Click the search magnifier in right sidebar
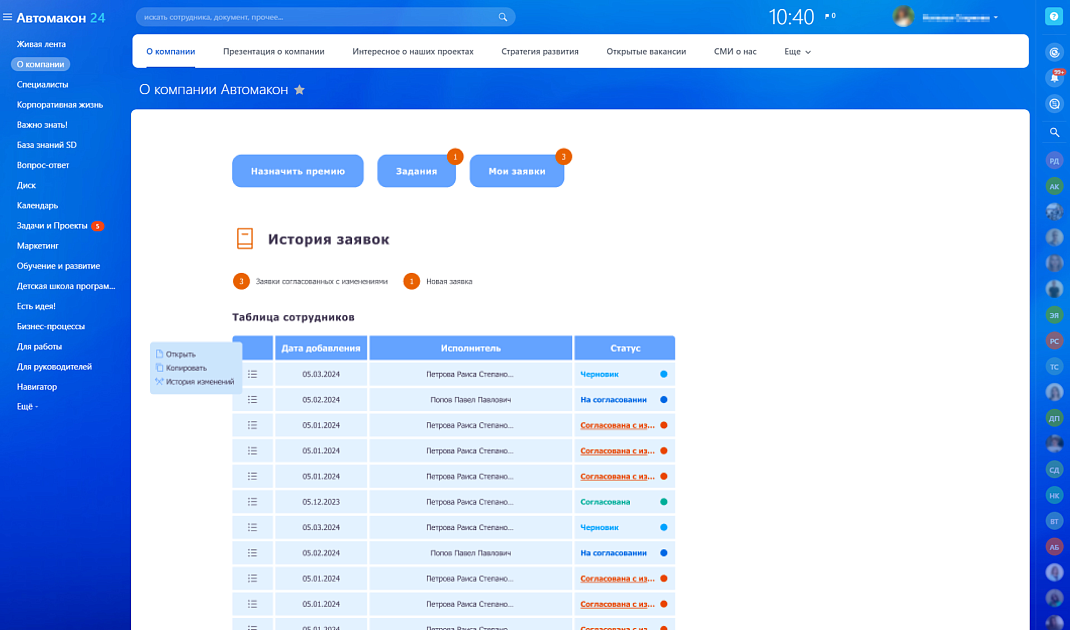The width and height of the screenshot is (1070, 630). tap(1054, 132)
